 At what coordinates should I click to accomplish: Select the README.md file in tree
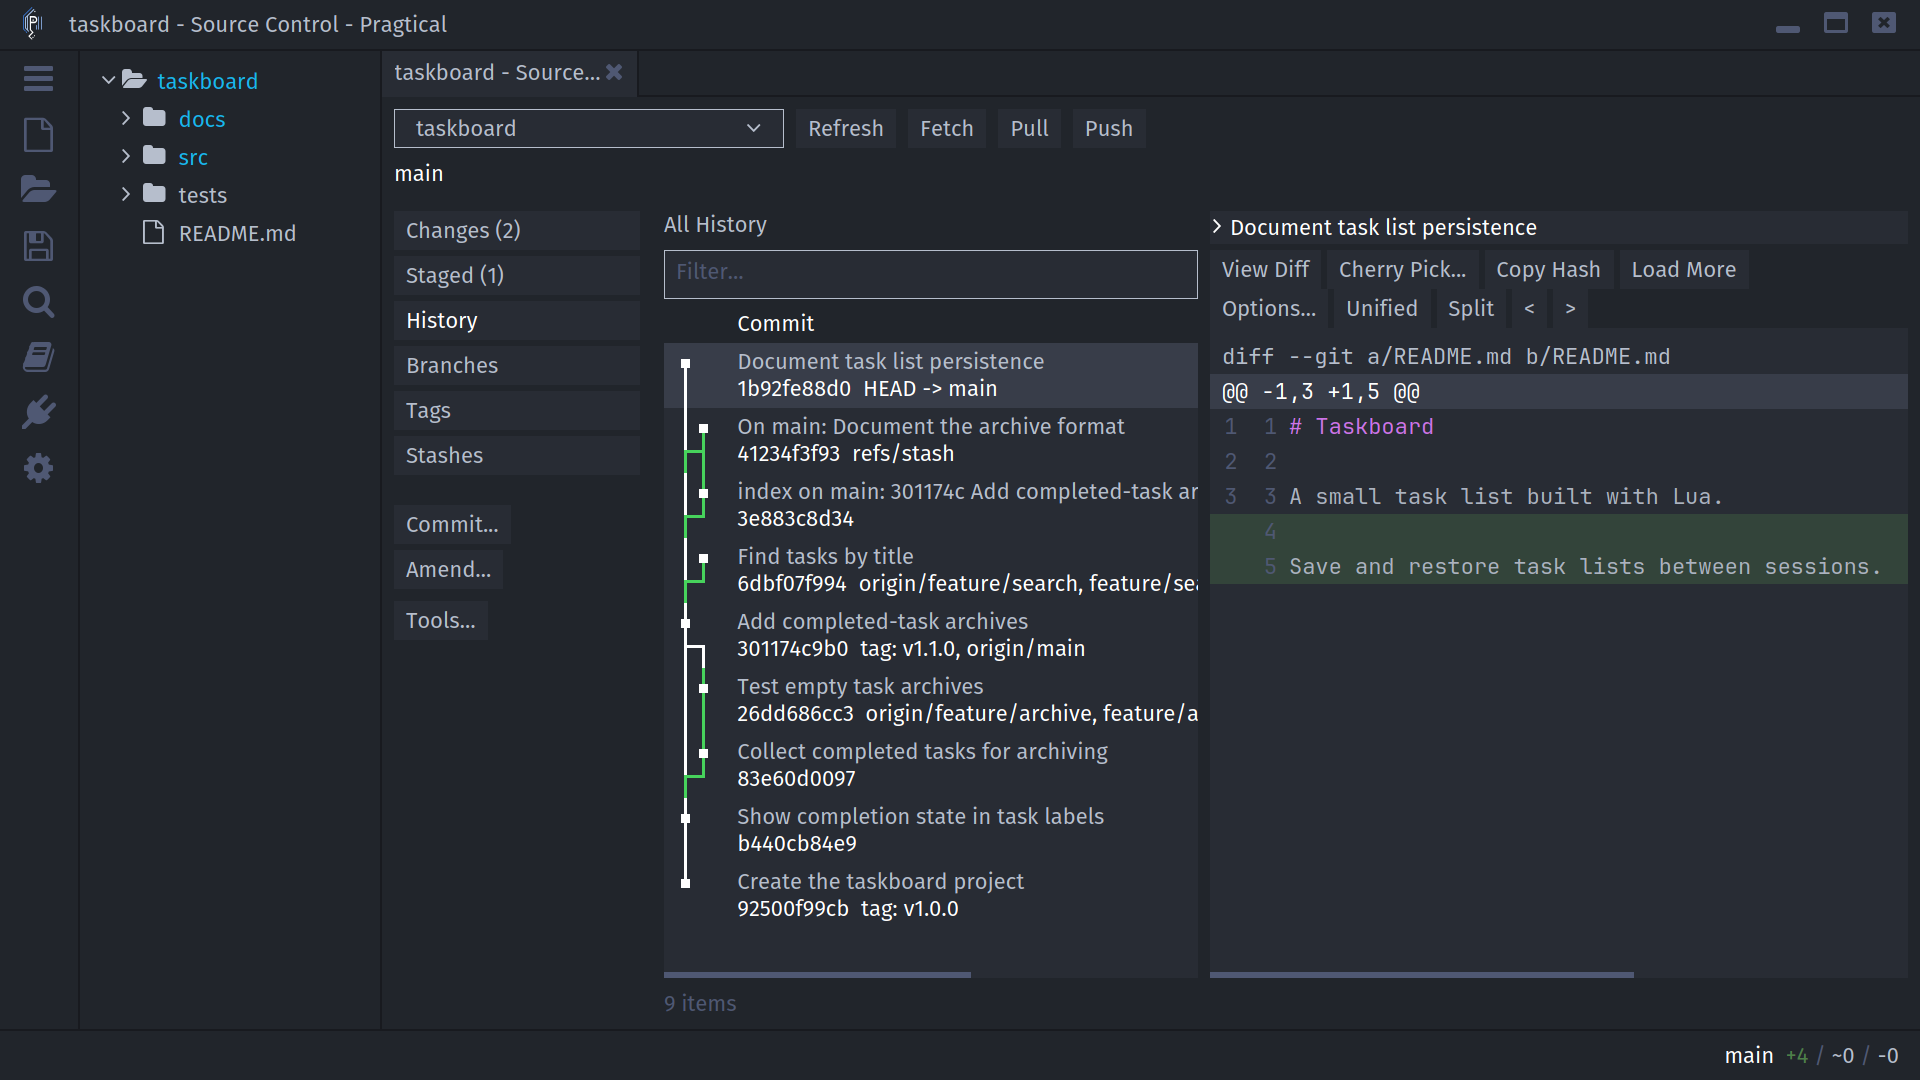(x=237, y=233)
